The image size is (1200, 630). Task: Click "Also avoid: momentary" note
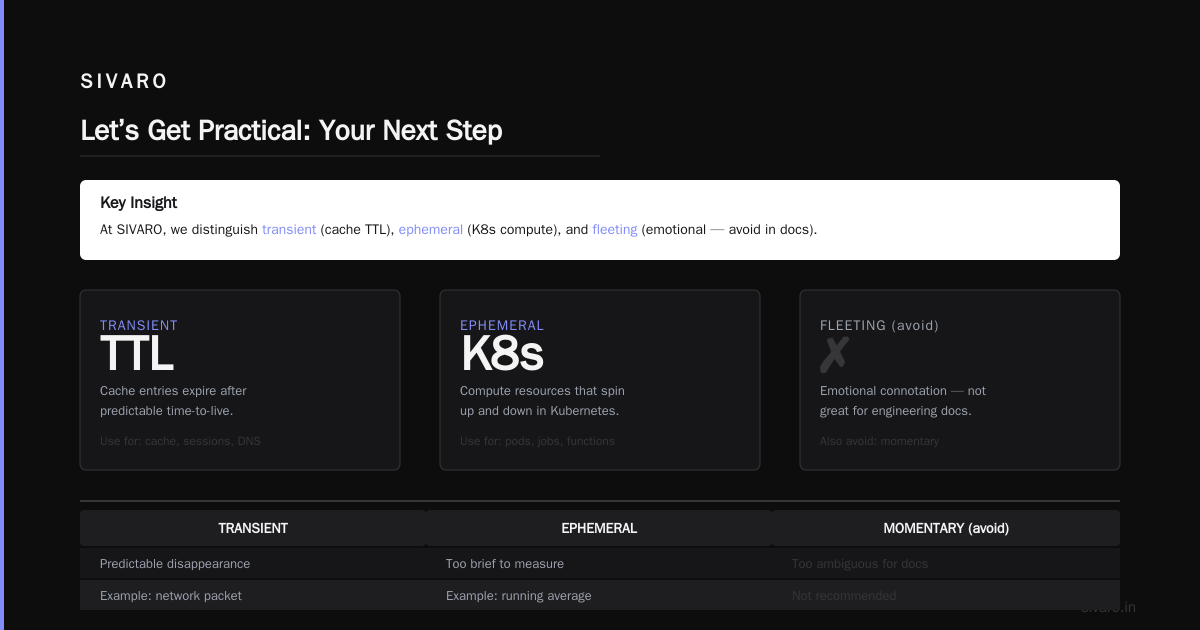pos(879,441)
